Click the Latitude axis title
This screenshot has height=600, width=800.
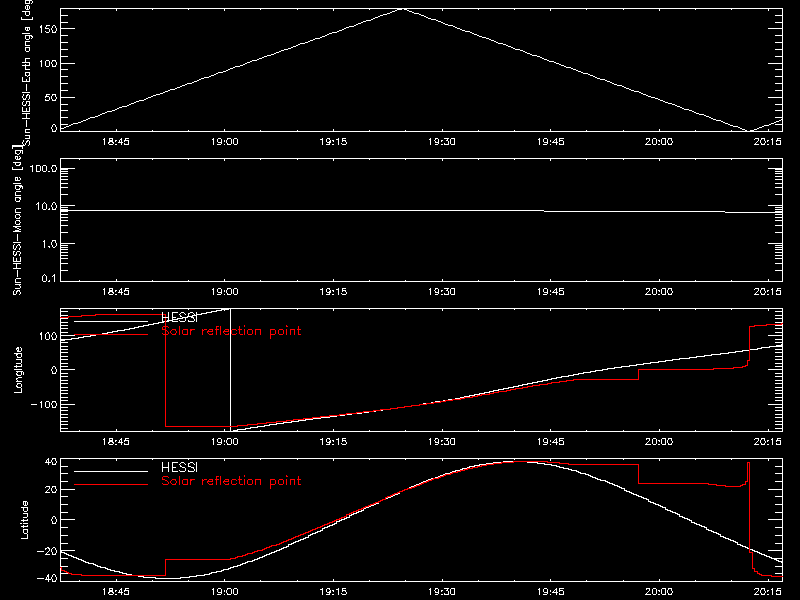(x=24, y=520)
